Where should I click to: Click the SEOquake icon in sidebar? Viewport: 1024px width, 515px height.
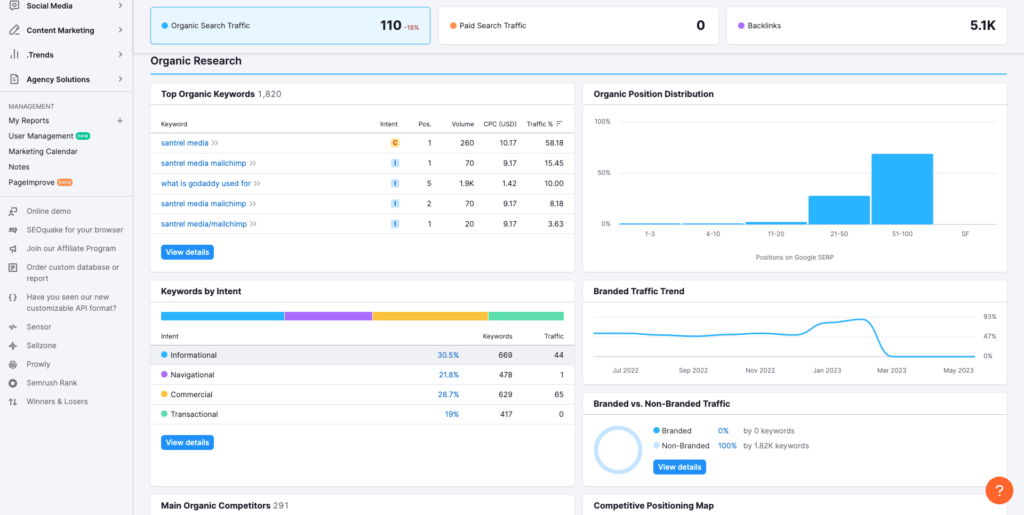(x=13, y=230)
